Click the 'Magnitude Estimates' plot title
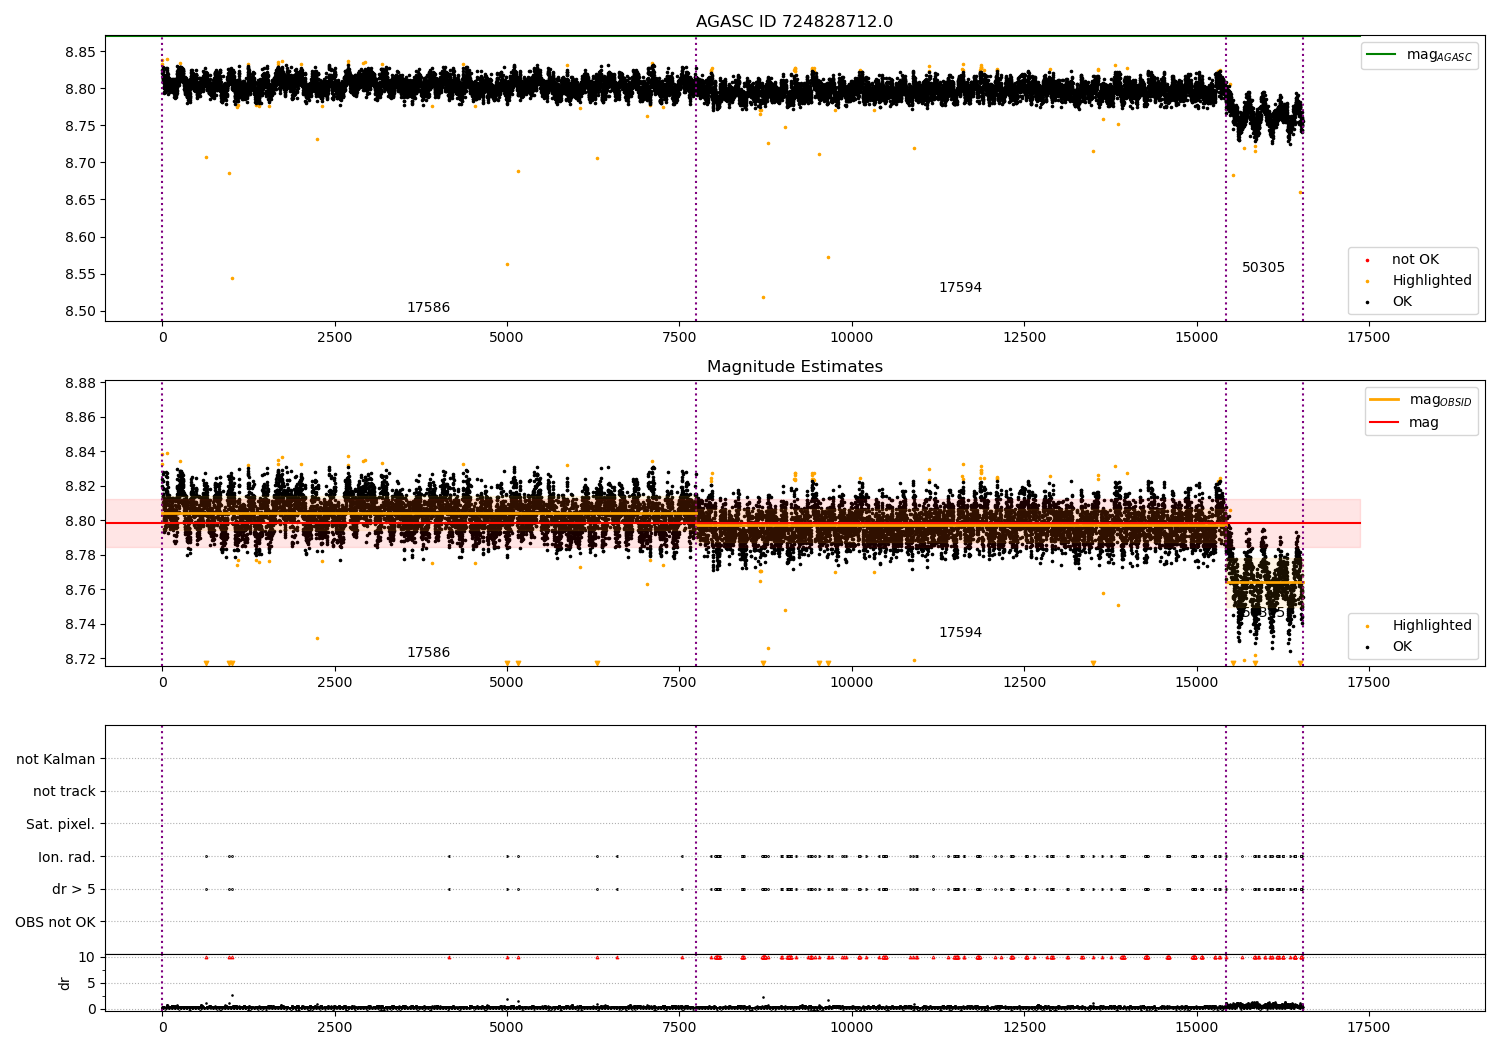Screen dimensions: 1500x1050 [794, 367]
